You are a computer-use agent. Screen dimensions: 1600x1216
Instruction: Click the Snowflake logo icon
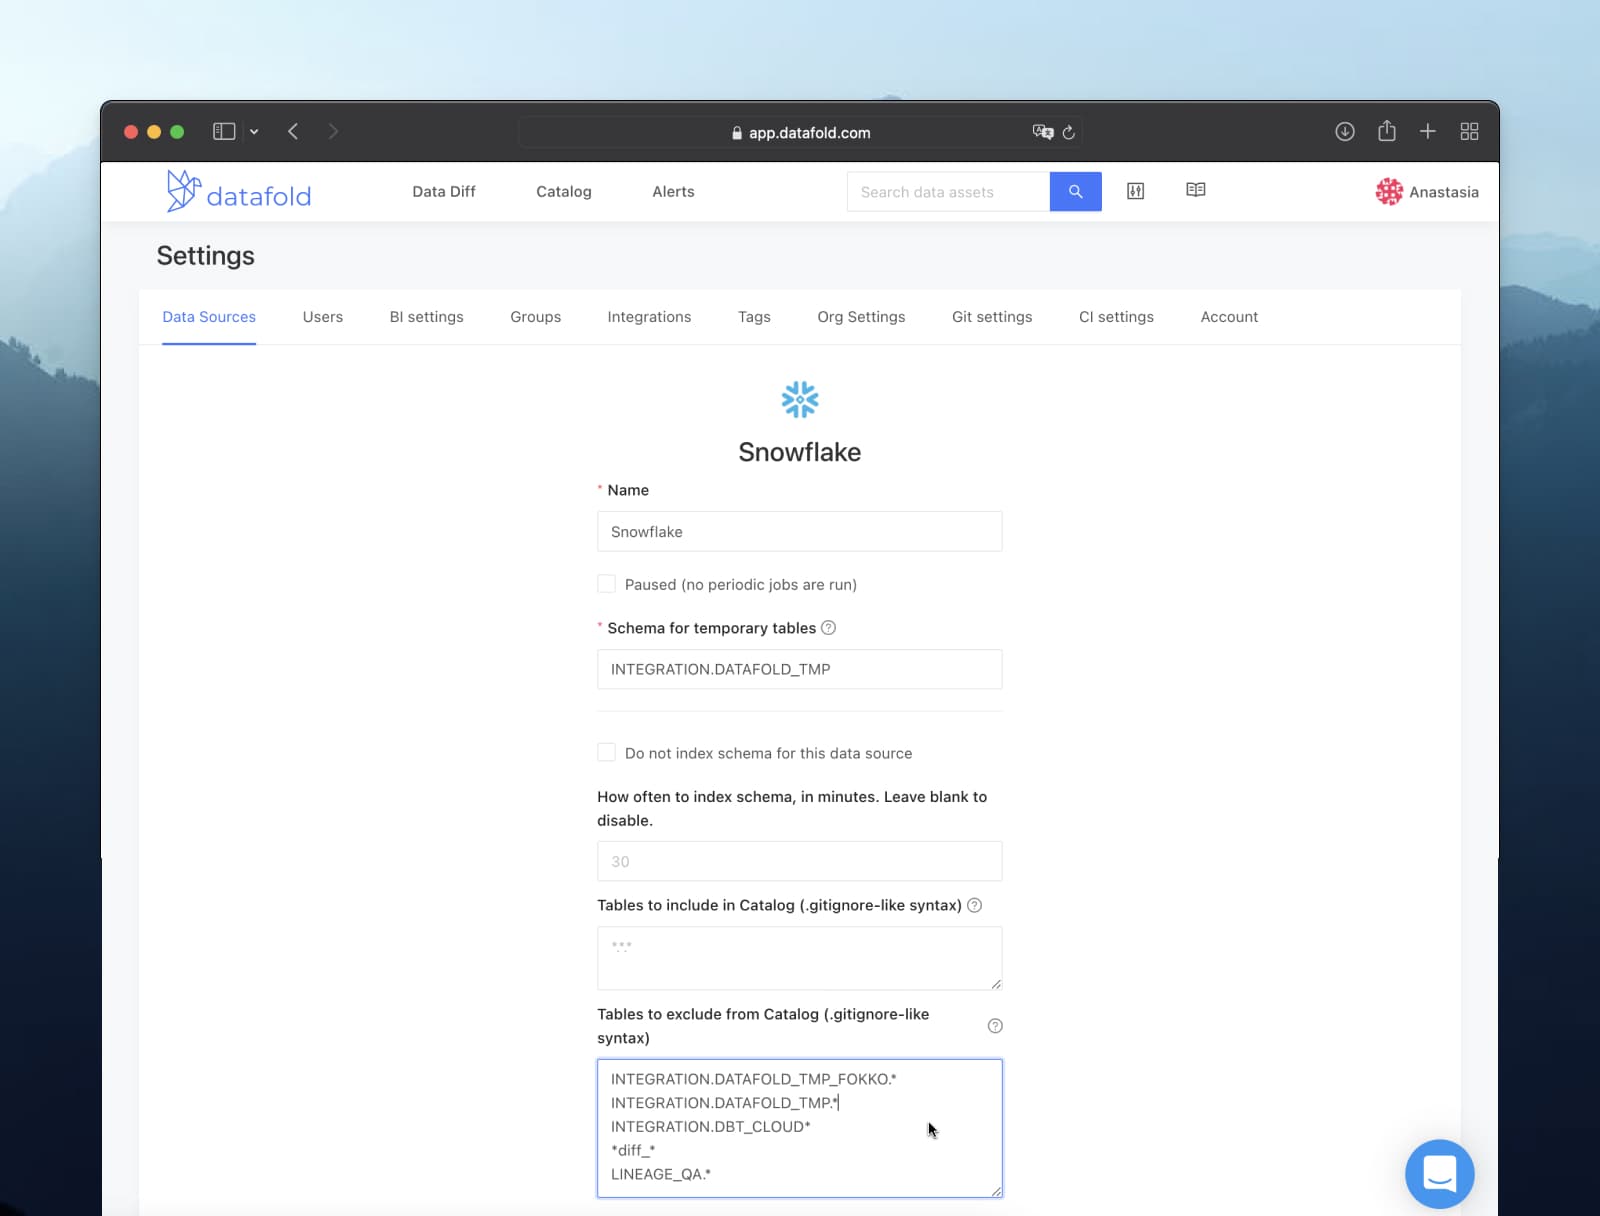coord(800,400)
